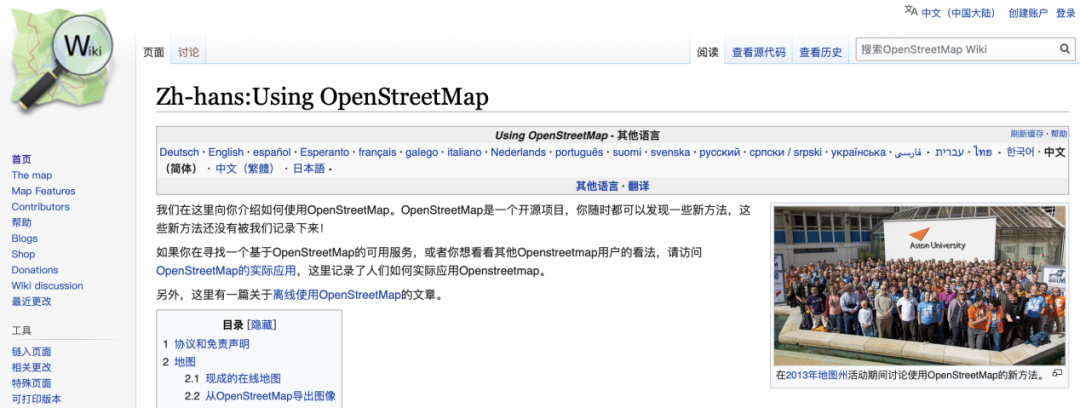Jump to 从OpenStreetMap导出图像 section

[271, 396]
